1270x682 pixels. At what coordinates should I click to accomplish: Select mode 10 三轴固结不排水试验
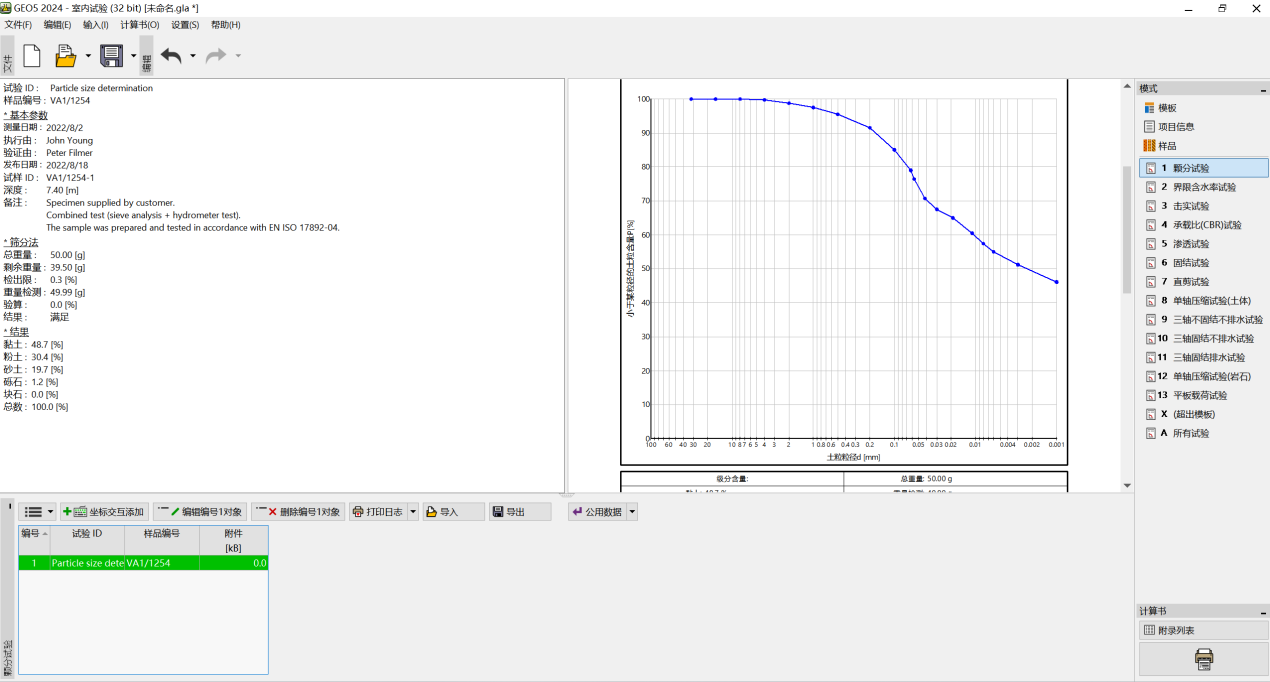coord(1204,339)
